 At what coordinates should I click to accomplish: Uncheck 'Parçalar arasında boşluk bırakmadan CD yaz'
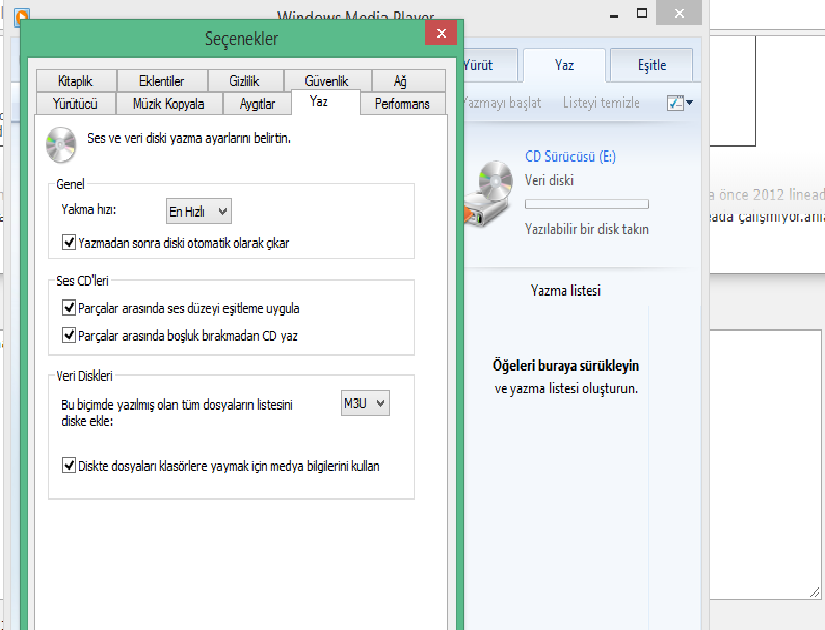pos(69,336)
